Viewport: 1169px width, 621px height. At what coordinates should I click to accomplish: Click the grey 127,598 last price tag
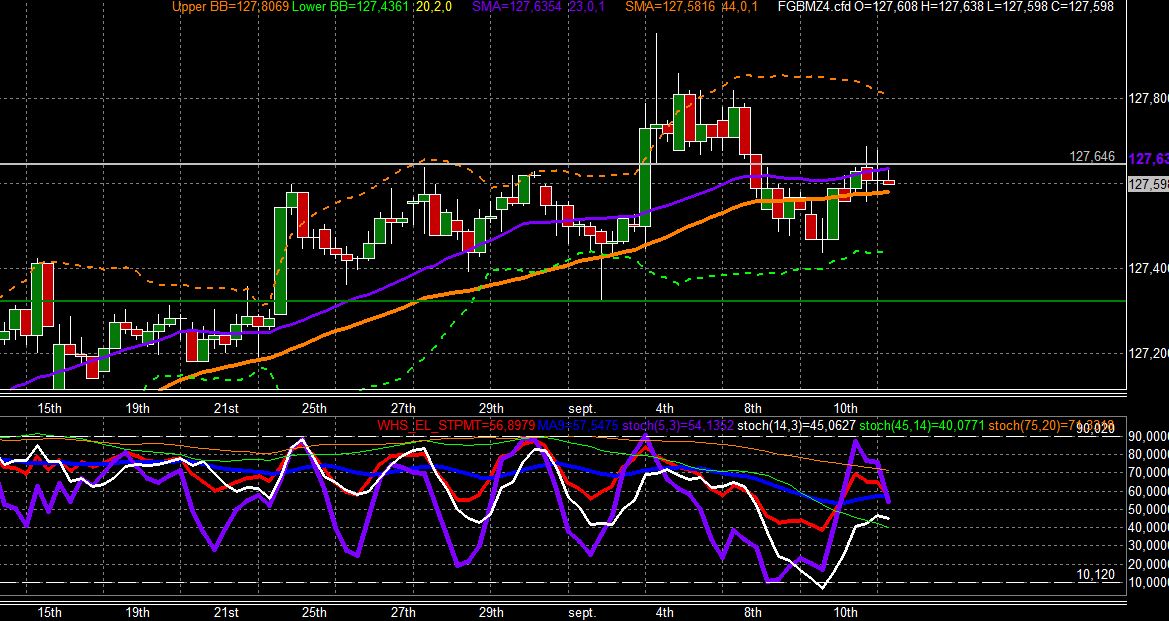coord(1148,184)
